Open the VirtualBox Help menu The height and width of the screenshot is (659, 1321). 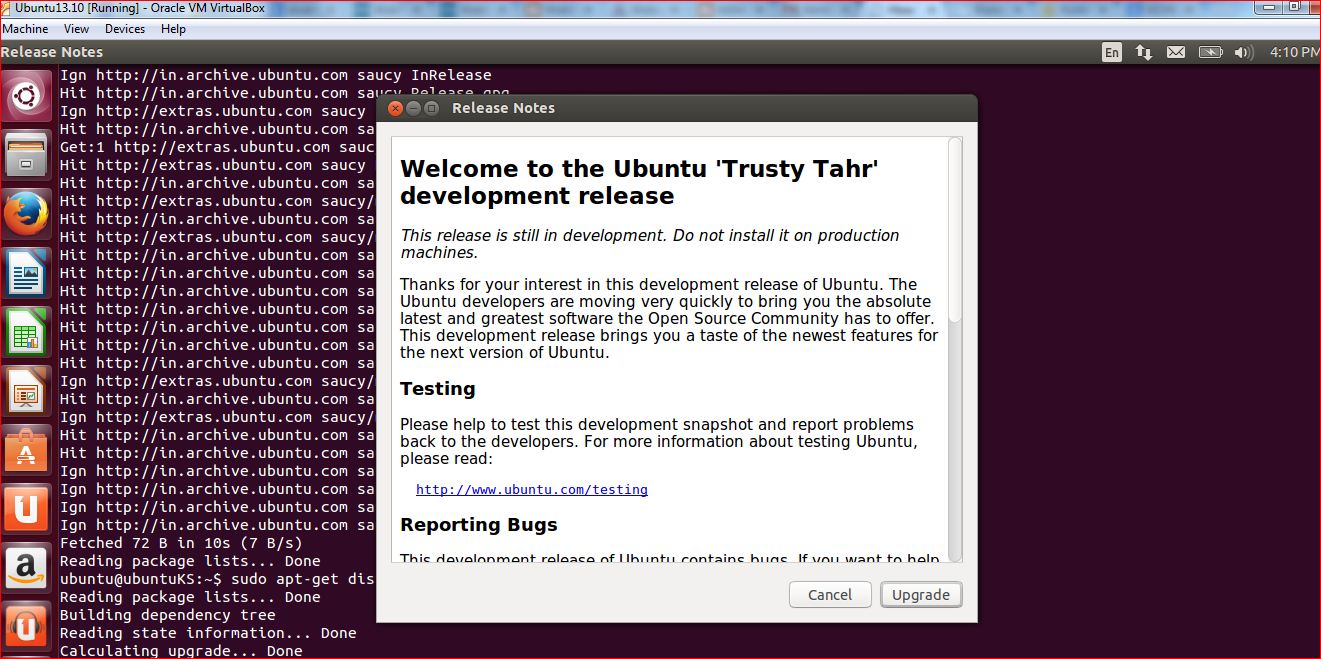tap(173, 29)
